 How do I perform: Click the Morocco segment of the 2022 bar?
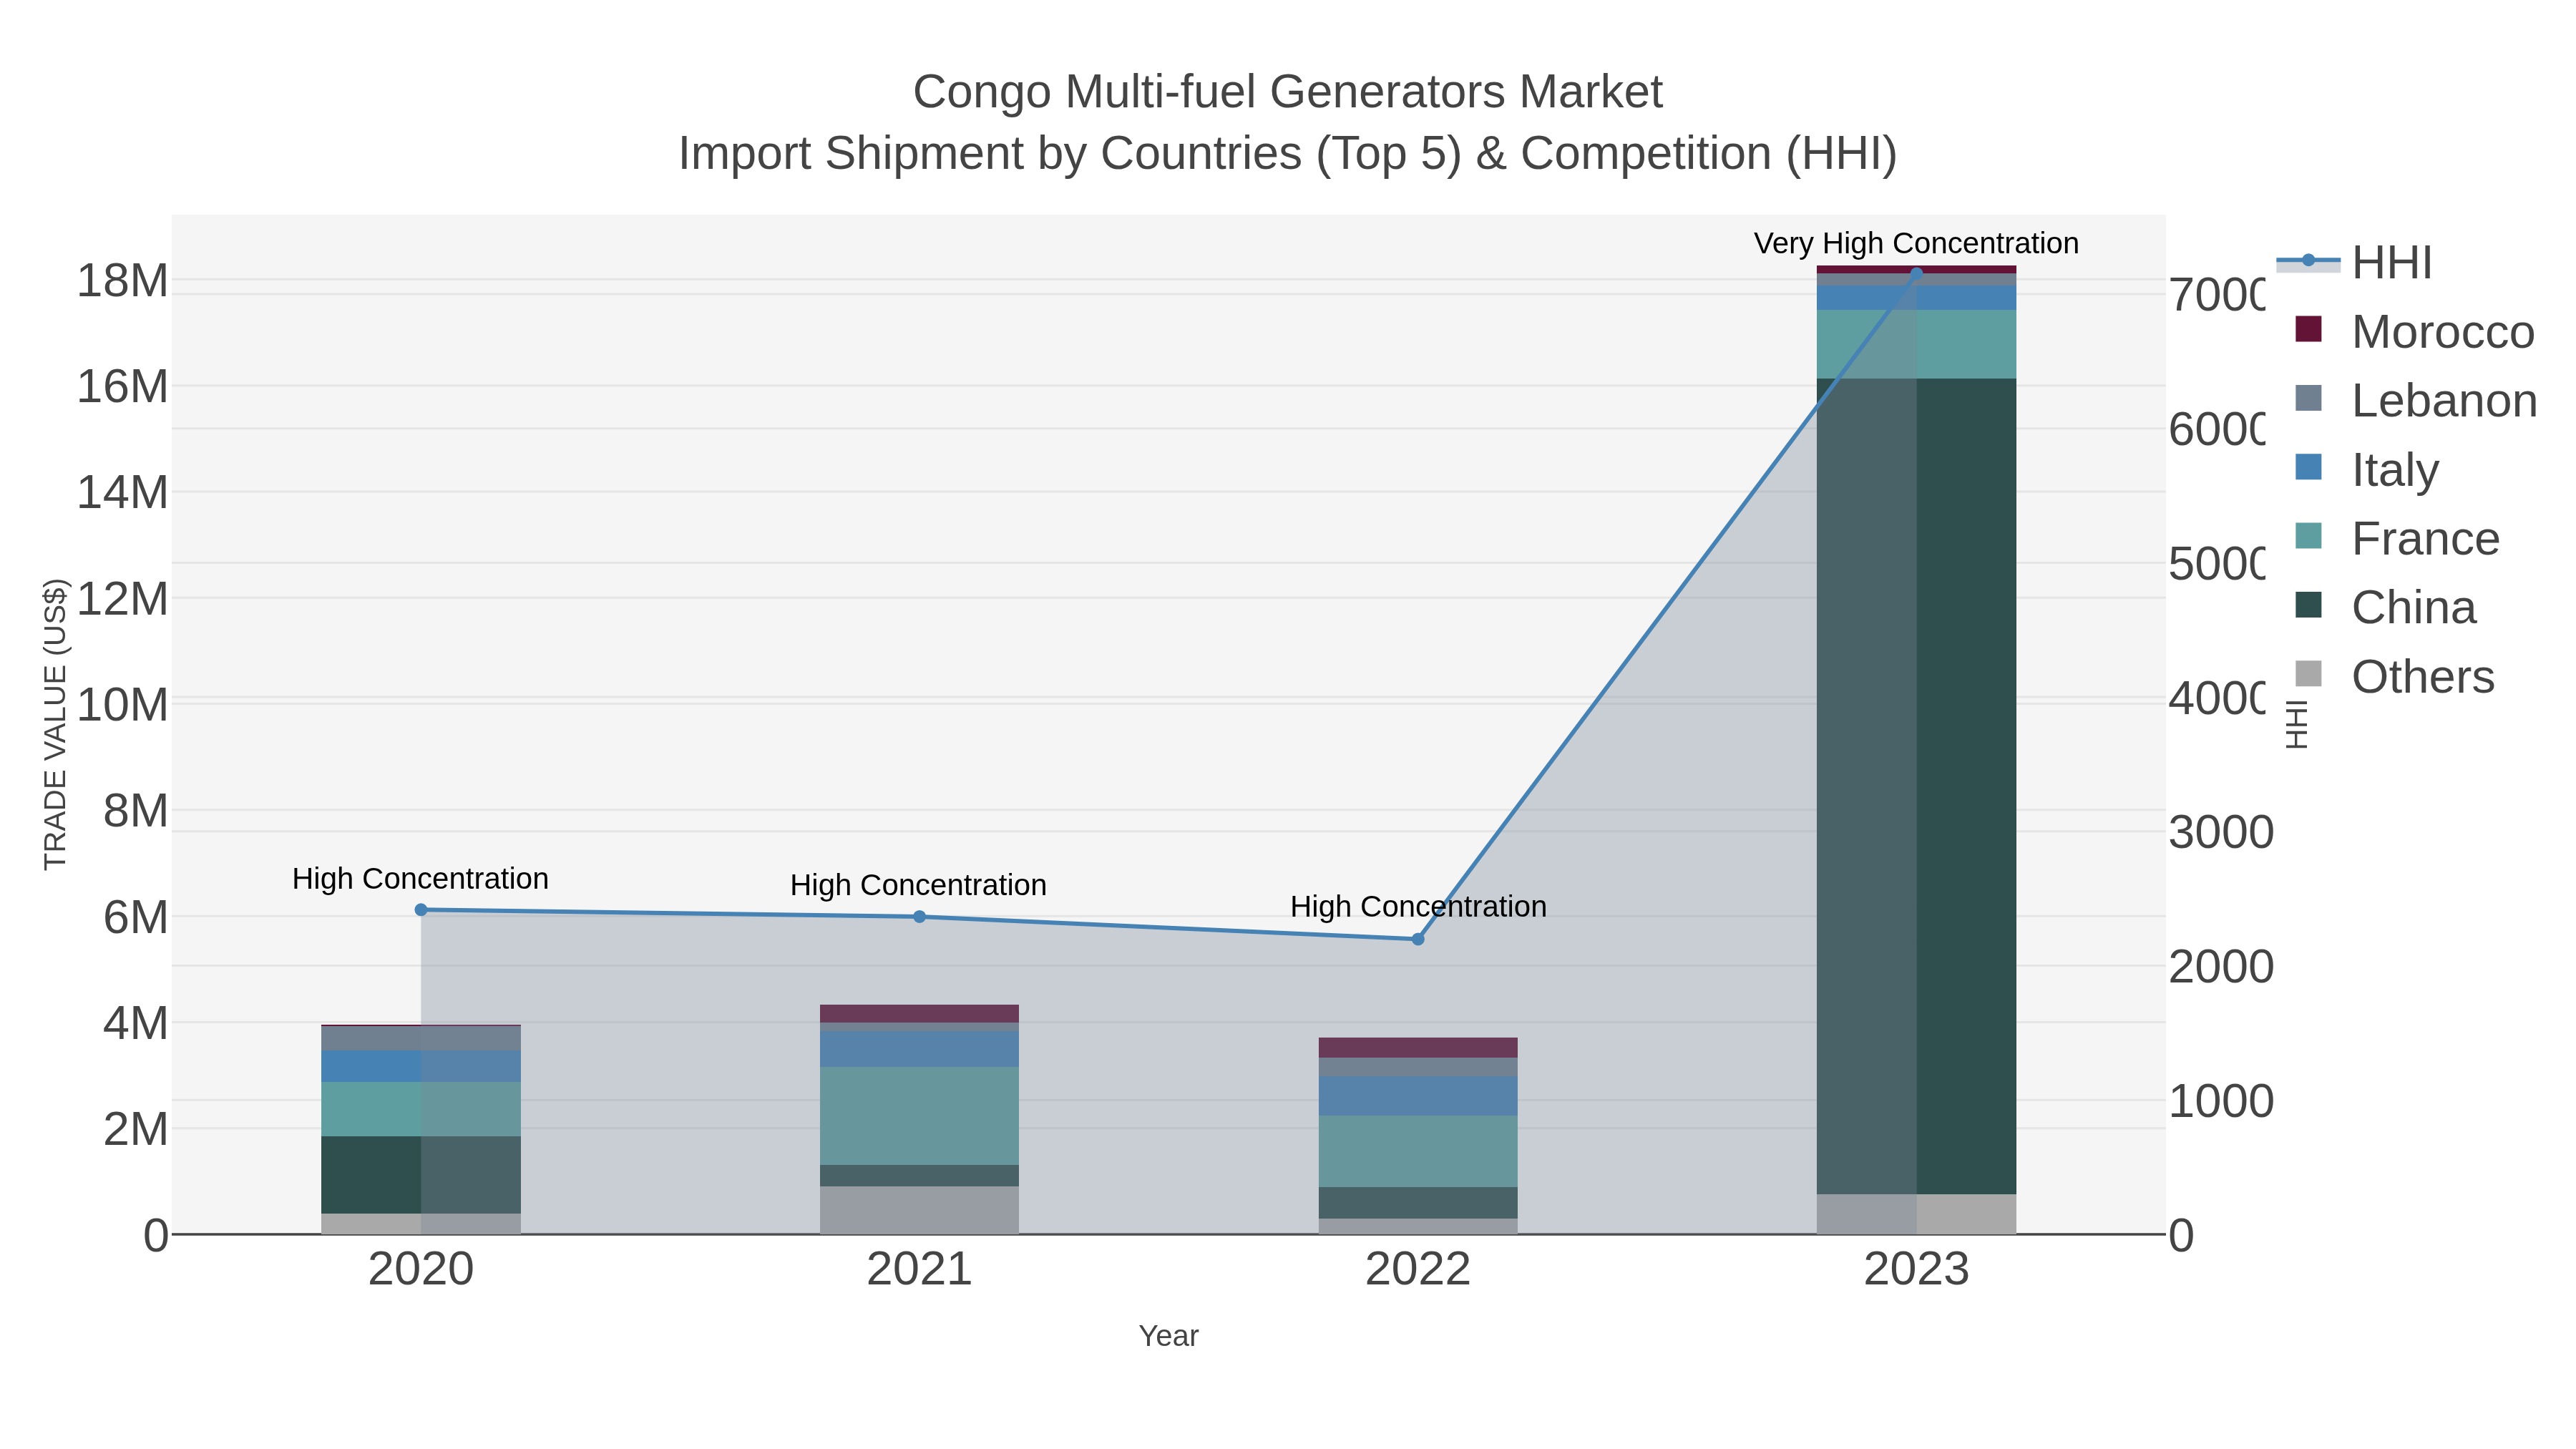(x=1418, y=1048)
